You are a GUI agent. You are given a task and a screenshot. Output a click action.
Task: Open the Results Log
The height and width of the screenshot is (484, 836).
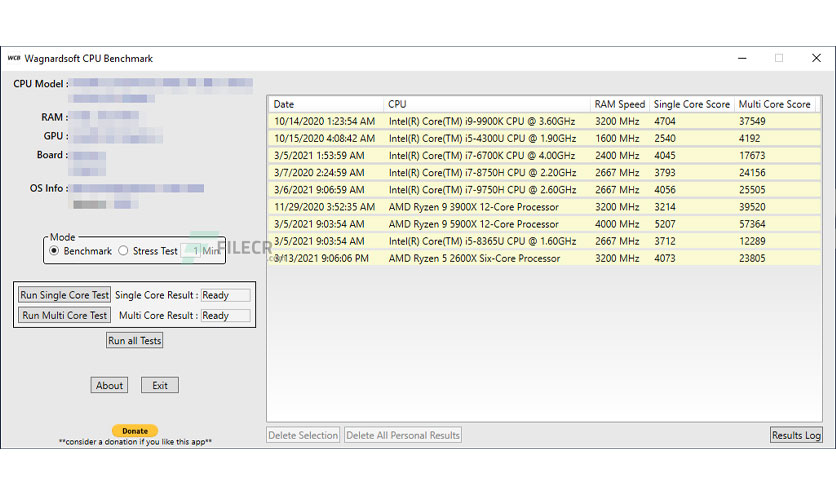[x=796, y=435]
